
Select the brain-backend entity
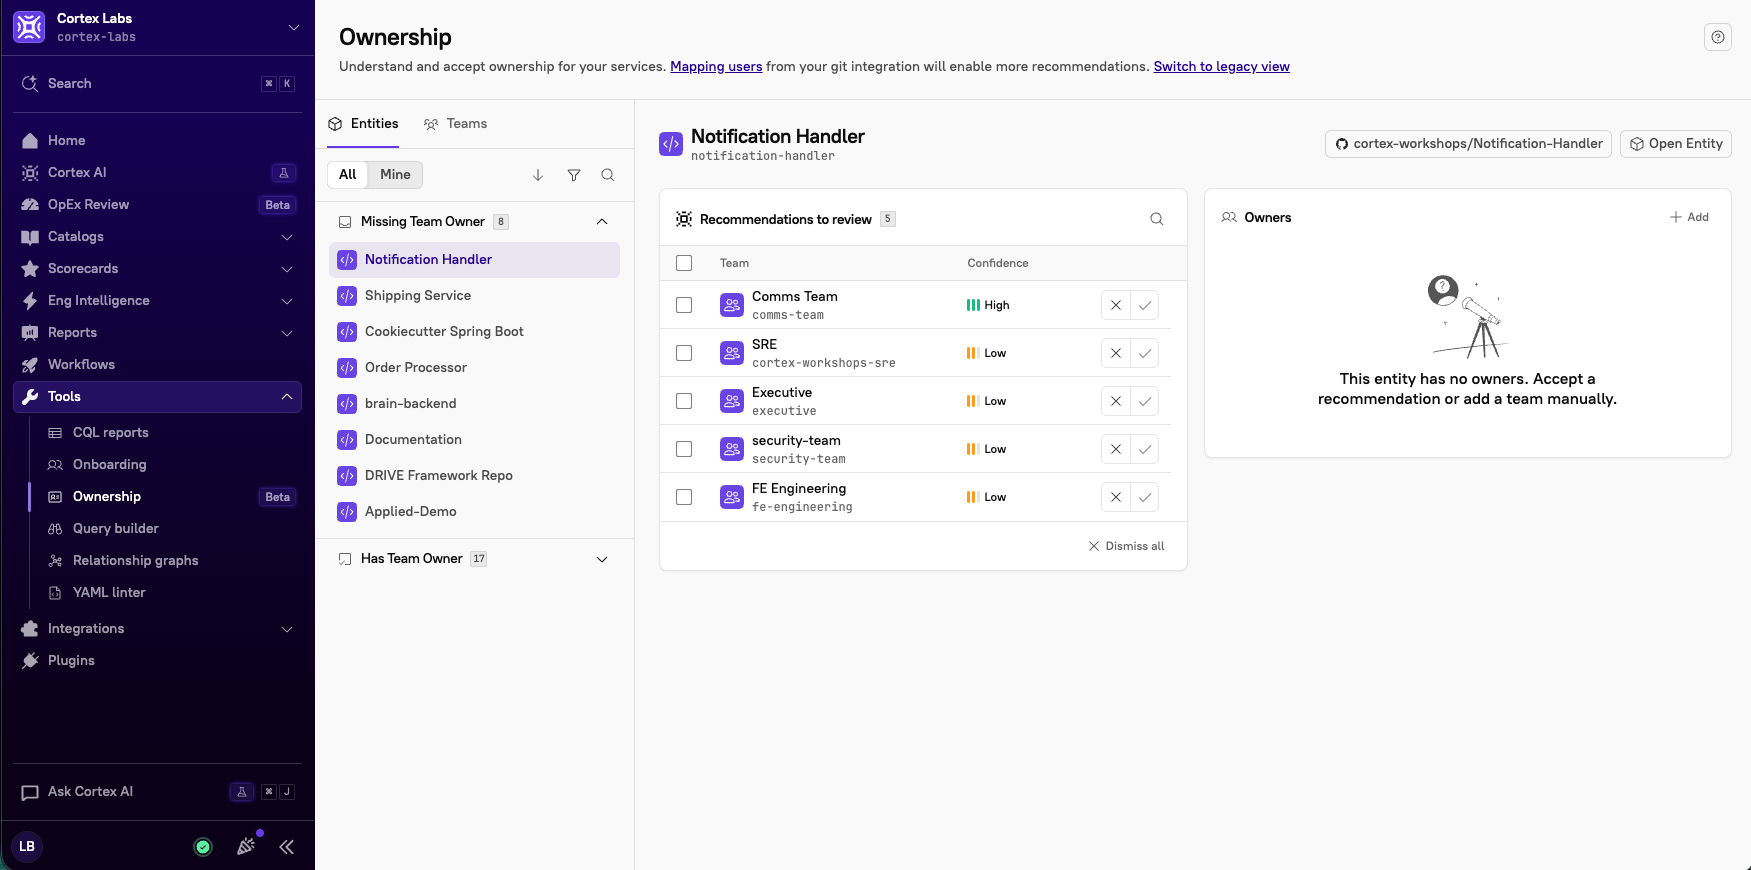474,404
